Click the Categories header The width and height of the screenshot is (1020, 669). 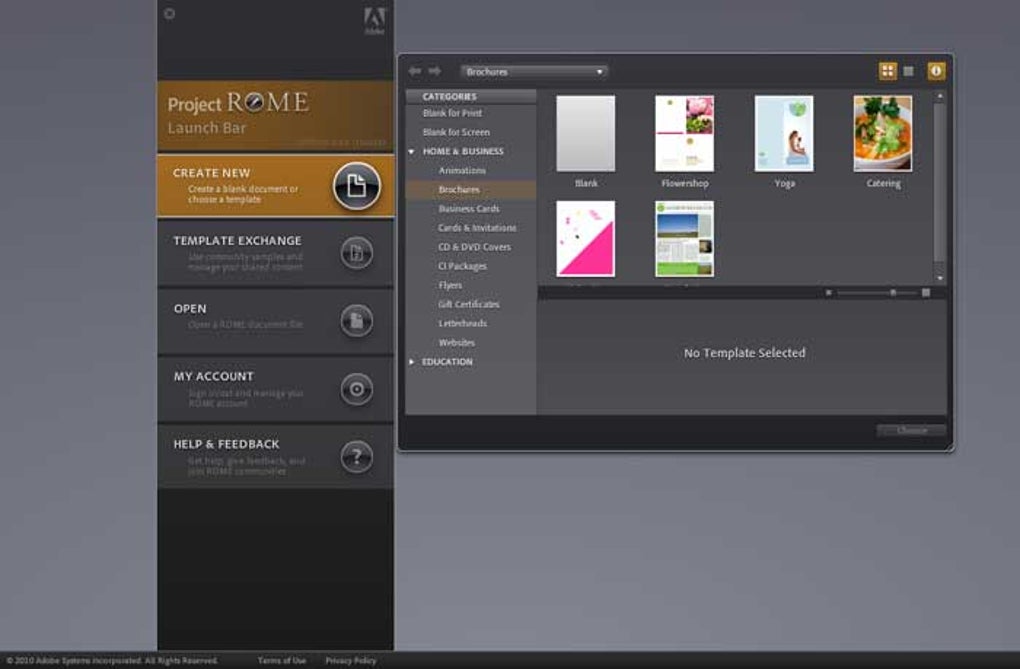point(471,96)
